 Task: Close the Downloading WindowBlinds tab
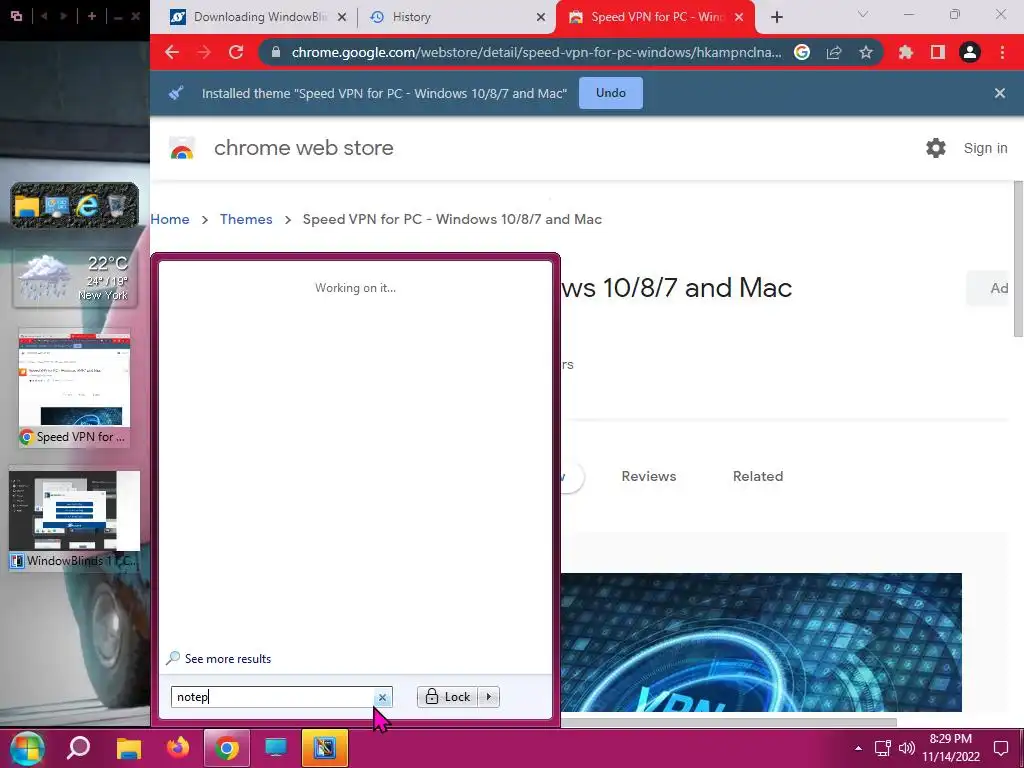pyautogui.click(x=342, y=18)
